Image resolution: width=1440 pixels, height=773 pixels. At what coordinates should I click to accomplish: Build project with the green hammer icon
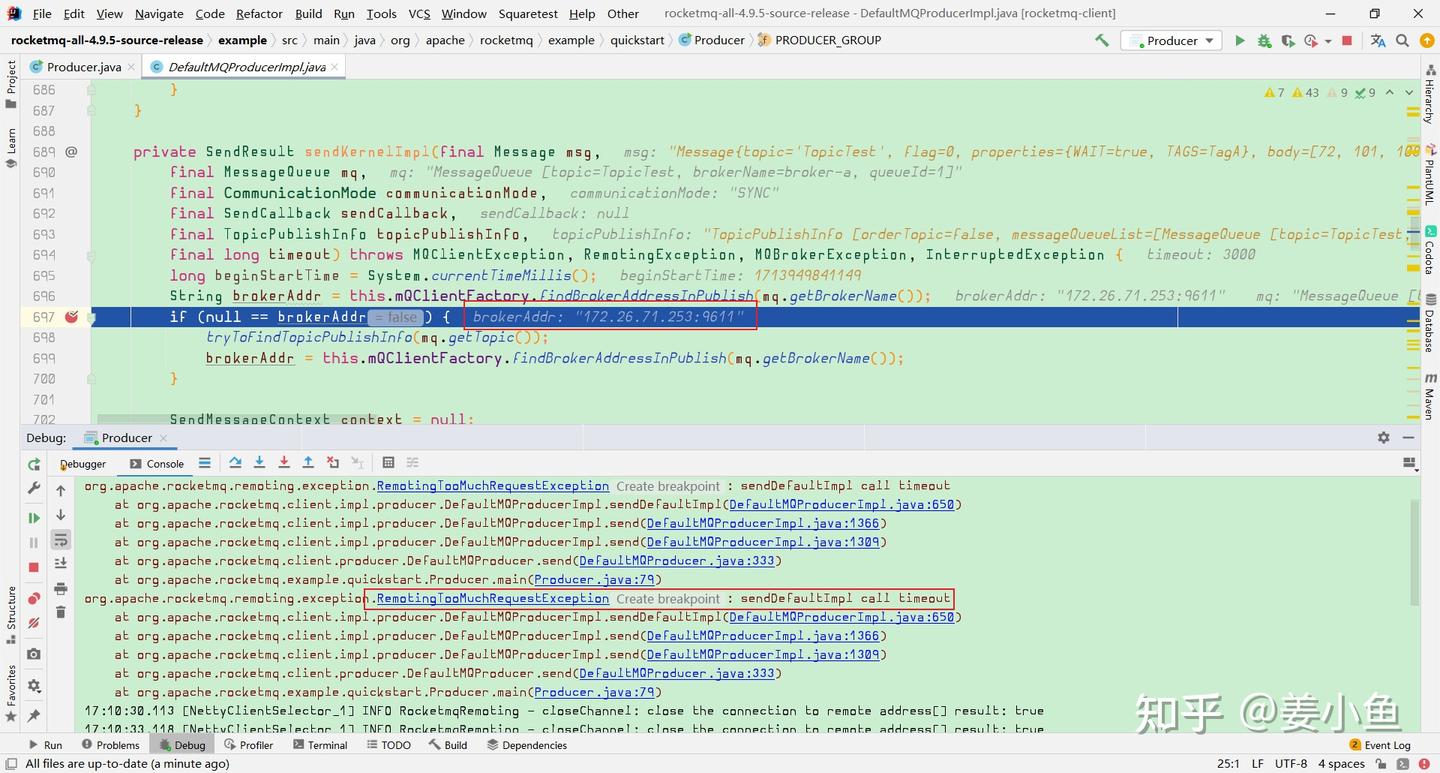1102,41
